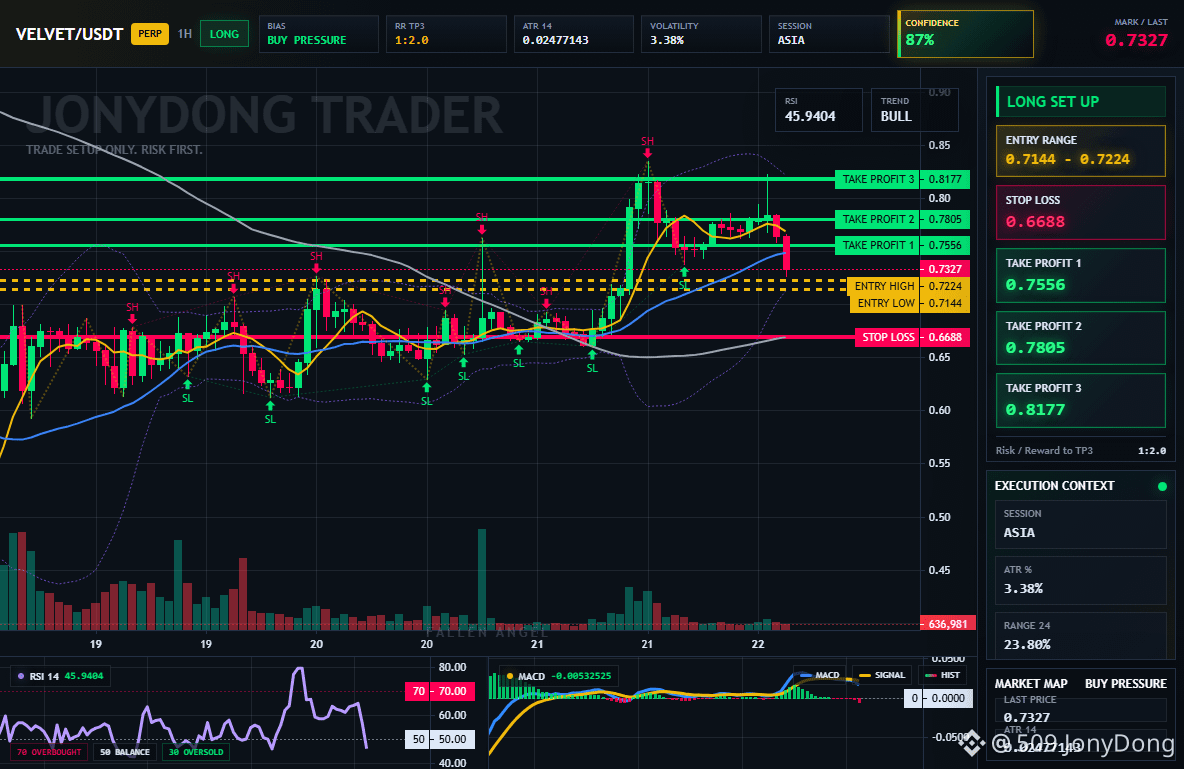The width and height of the screenshot is (1184, 769).
Task: Select the TAKE PROFIT 2 chart line label
Action: (877, 219)
